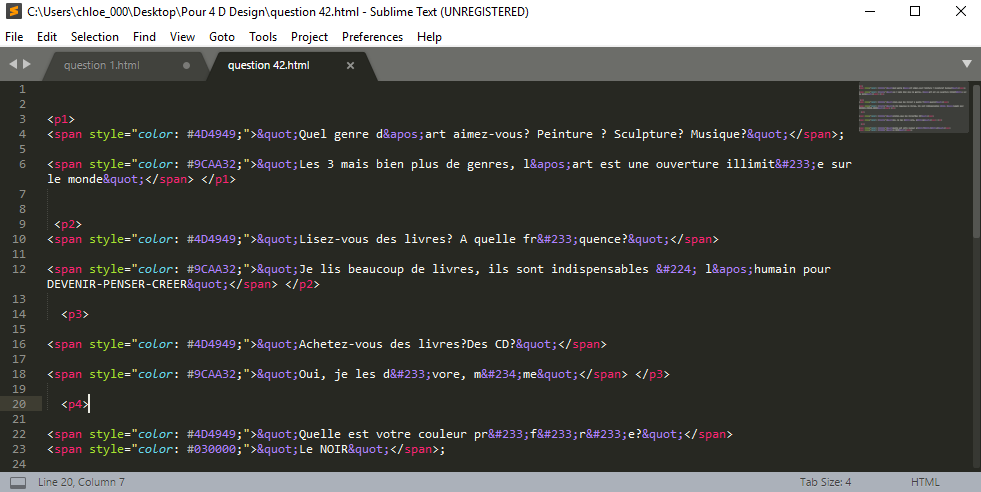Maximize the Sublime Text window
The image size is (981, 492).
tap(914, 12)
